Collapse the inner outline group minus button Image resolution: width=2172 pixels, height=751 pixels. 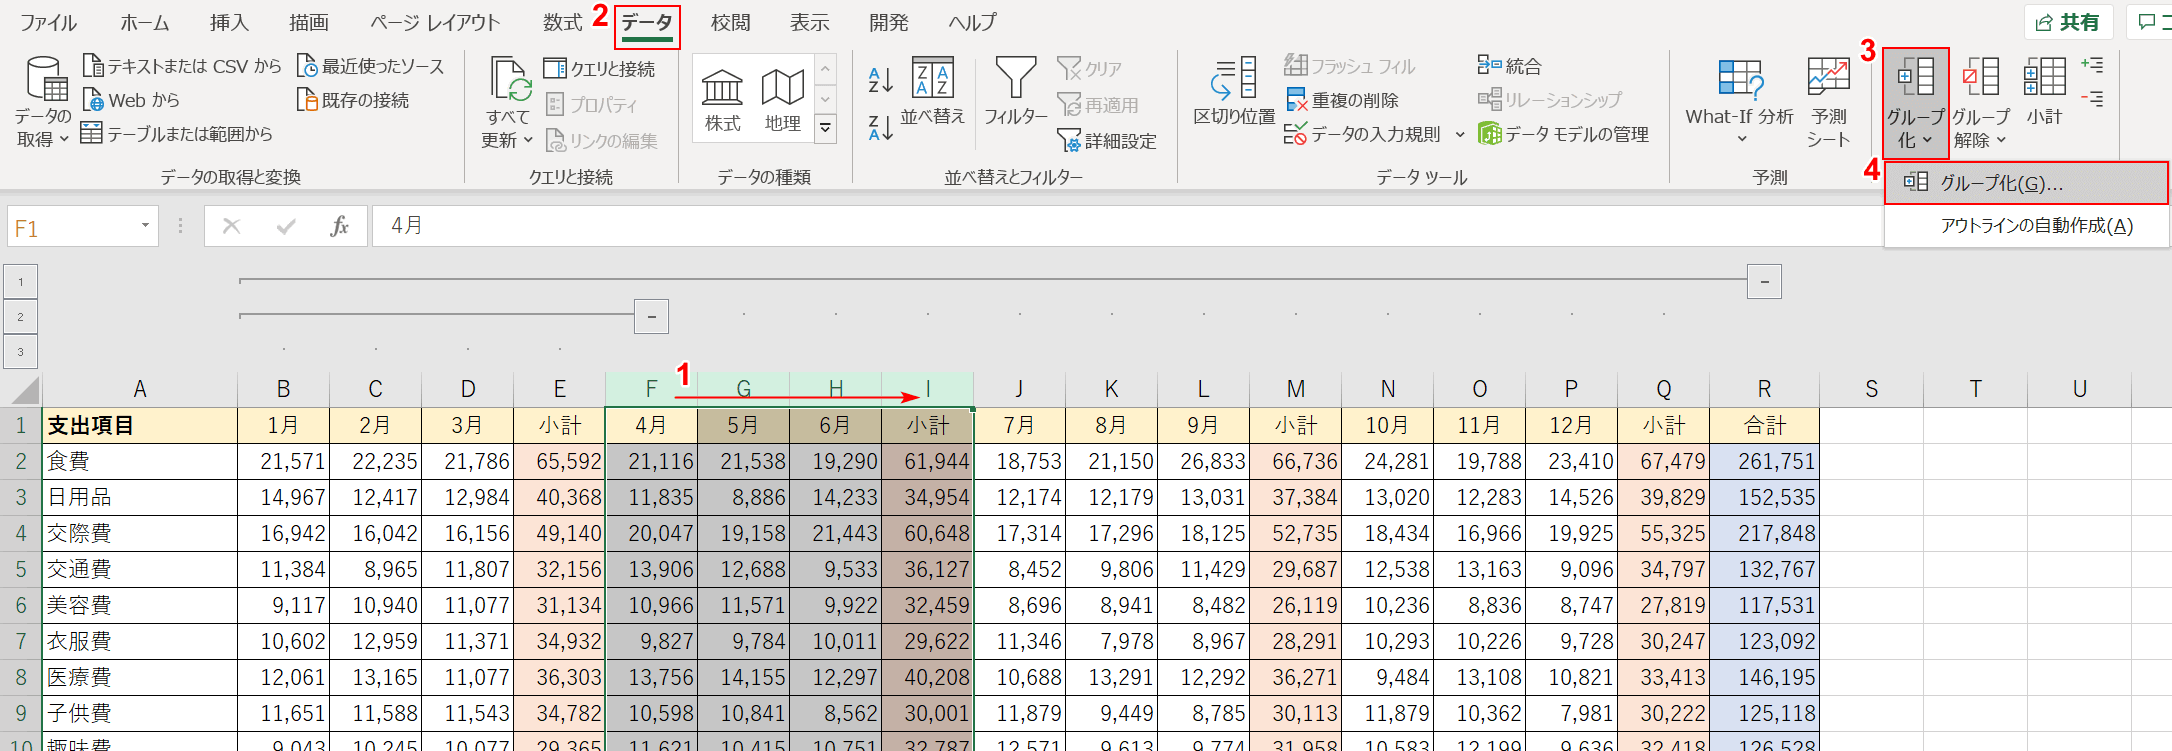[x=651, y=317]
